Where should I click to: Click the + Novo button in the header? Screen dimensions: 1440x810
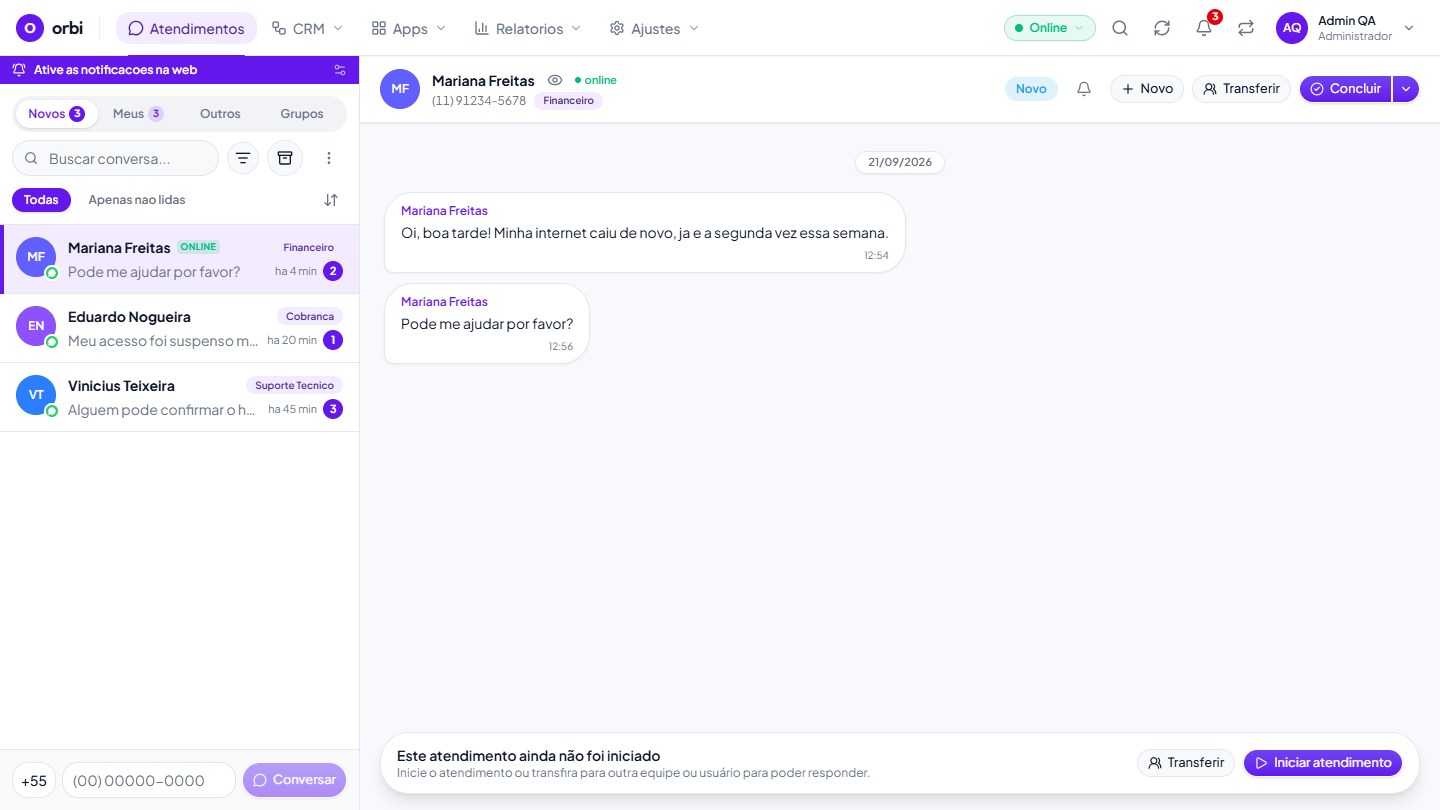1147,89
